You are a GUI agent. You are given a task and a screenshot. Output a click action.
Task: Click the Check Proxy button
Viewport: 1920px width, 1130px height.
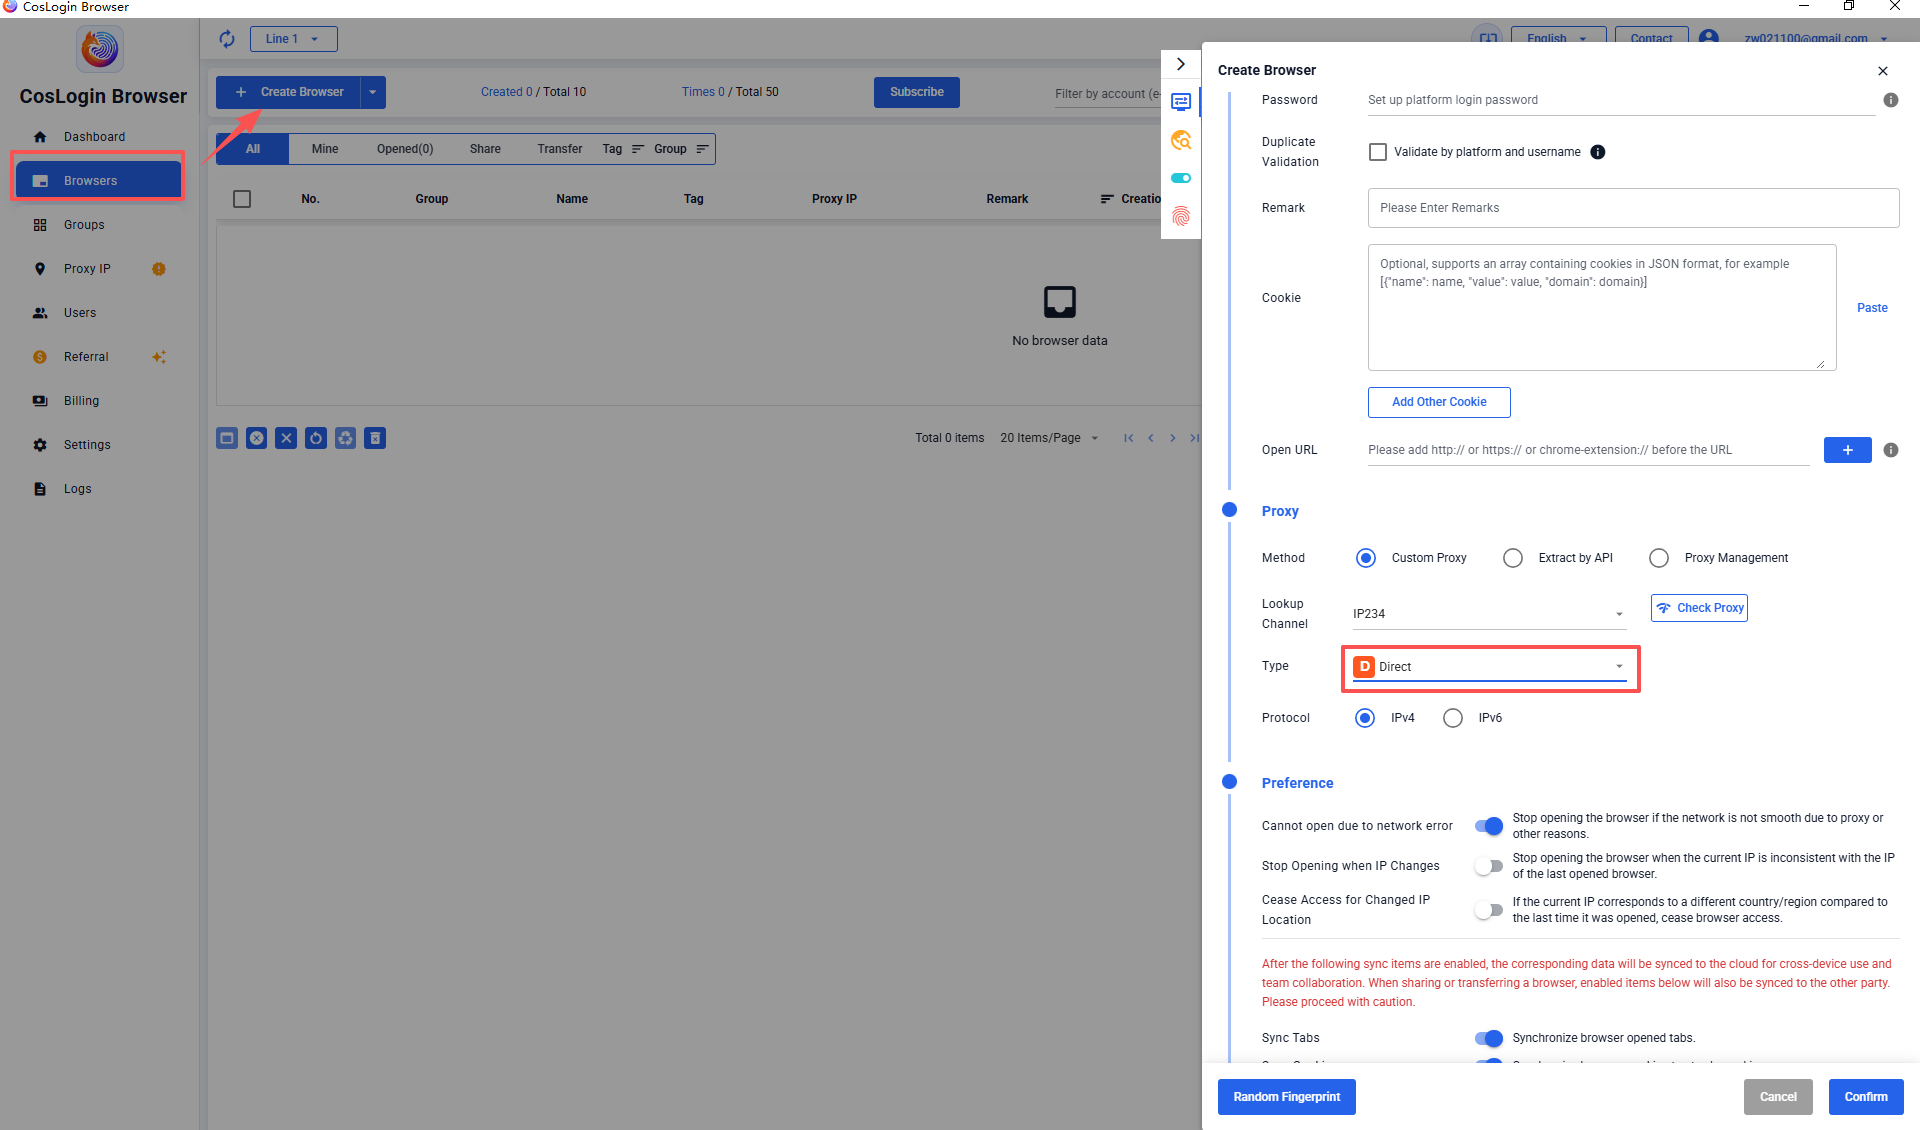pyautogui.click(x=1699, y=608)
